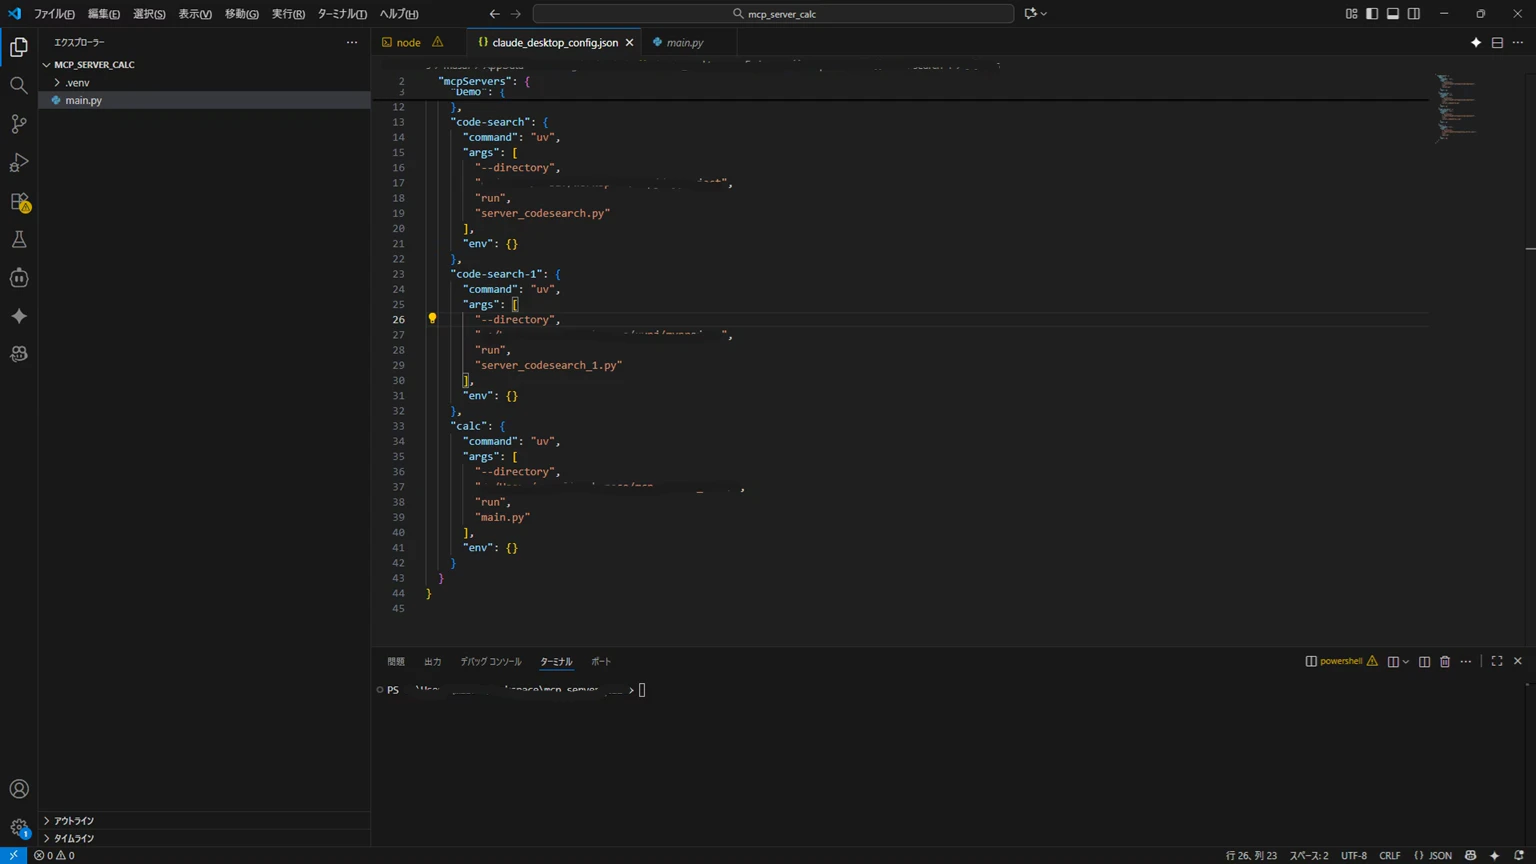Screen dimensions: 1536x864
Task: Switch to the 問題 panel tab
Action: tap(396, 662)
